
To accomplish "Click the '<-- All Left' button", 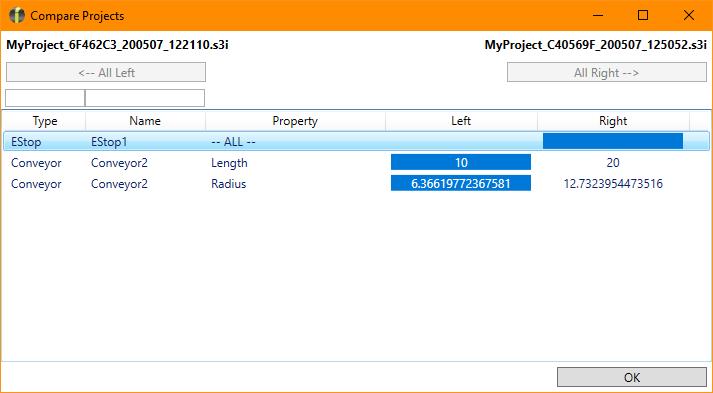I will pyautogui.click(x=106, y=72).
